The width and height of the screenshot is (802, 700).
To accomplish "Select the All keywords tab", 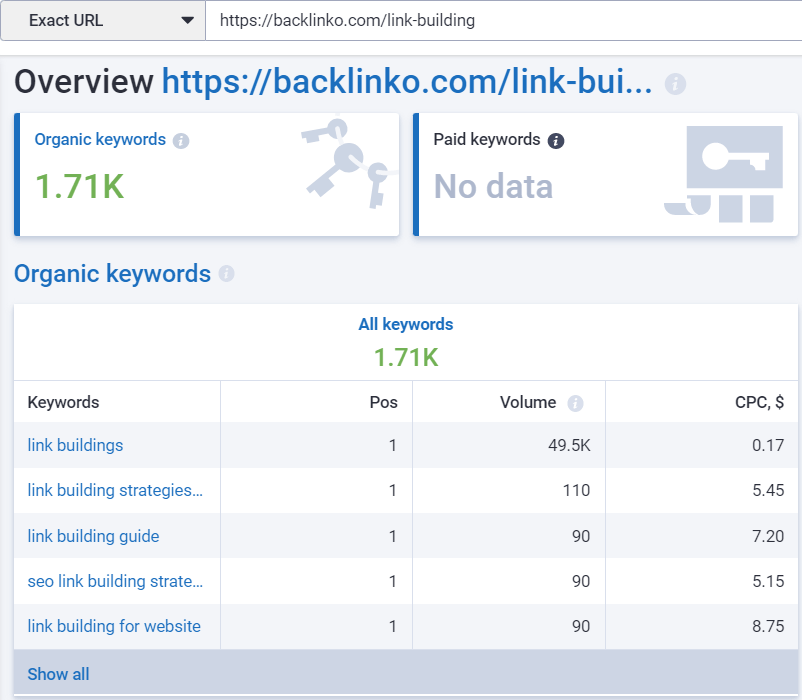I will [x=405, y=325].
